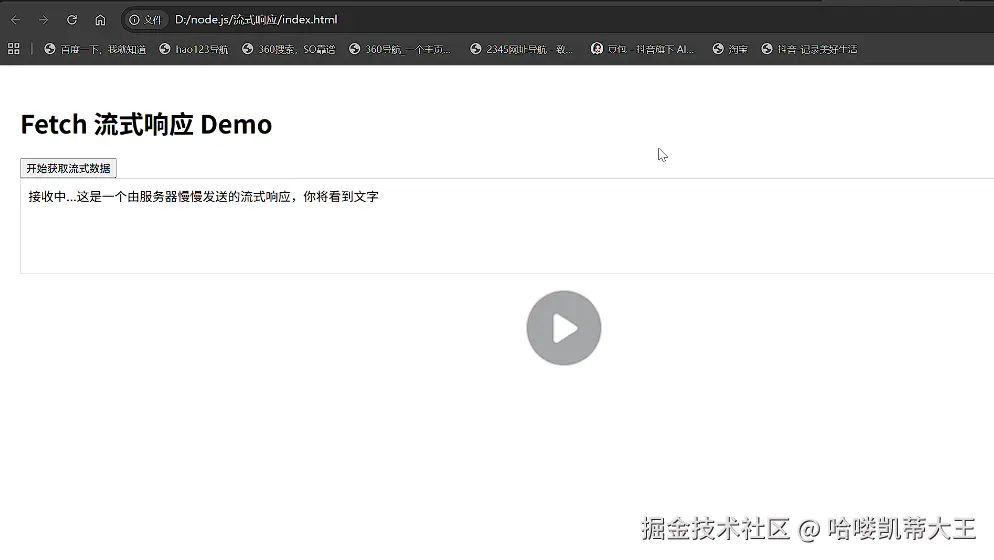The width and height of the screenshot is (994, 560).
Task: Reload the page with refresh icon
Action: [x=72, y=20]
